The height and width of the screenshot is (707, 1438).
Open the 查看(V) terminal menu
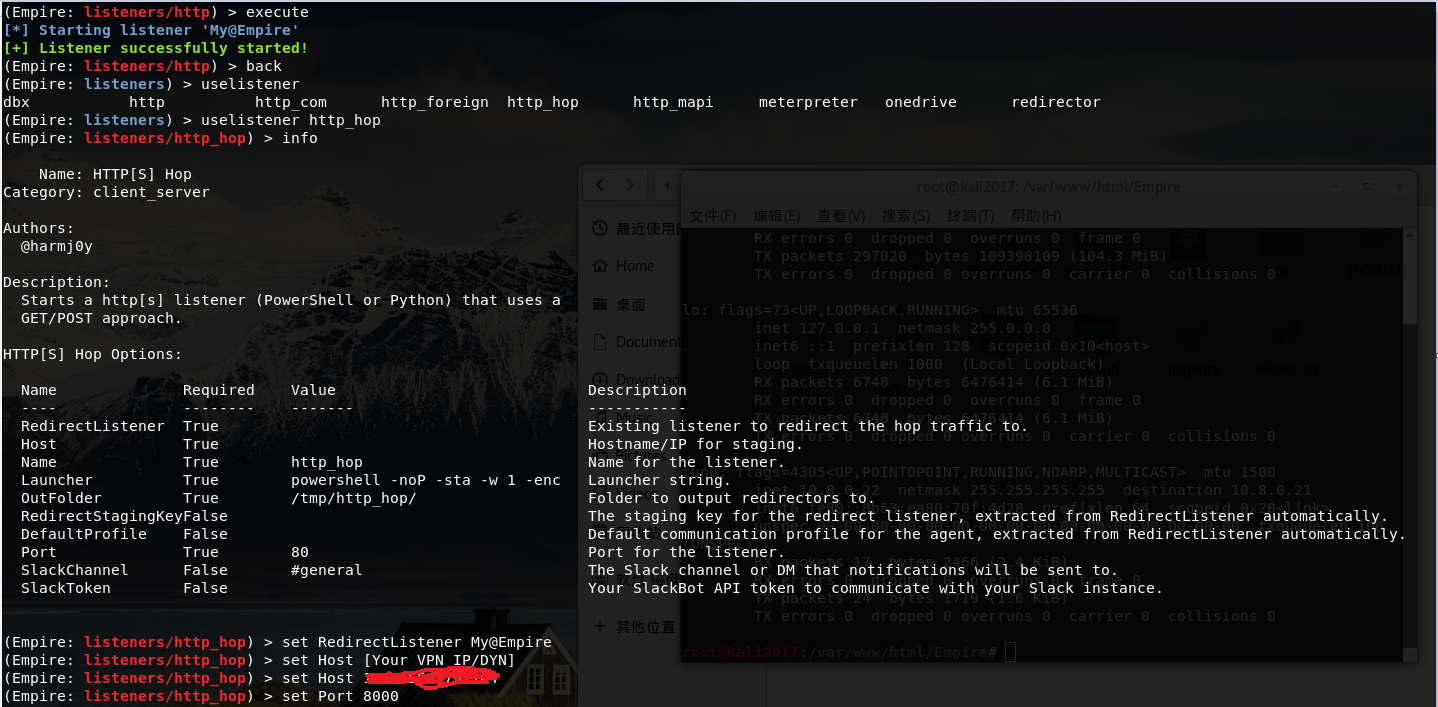(x=841, y=216)
